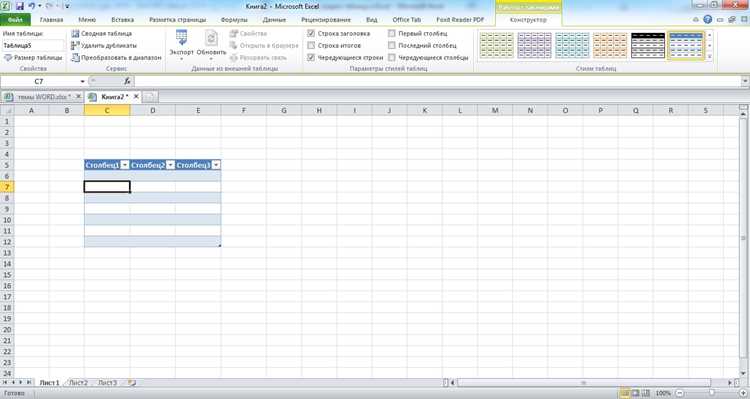750x399 pixels.
Task: Open Столбец2 filter dropdown
Action: tap(170, 165)
